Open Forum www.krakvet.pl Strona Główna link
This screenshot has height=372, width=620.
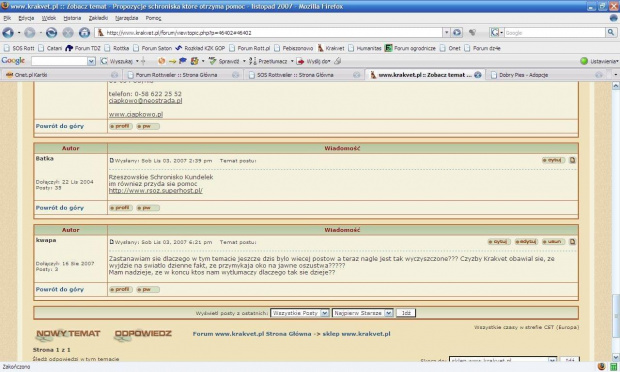(252, 334)
